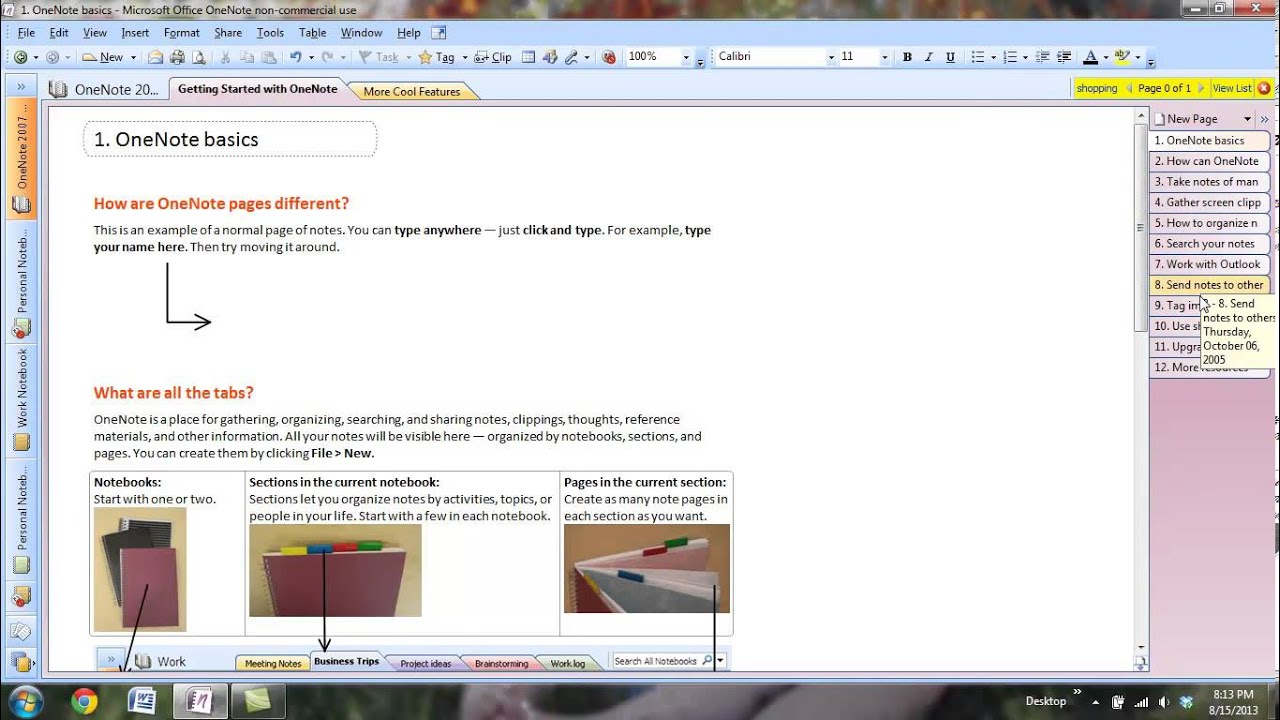Click the font color A icon
1280x720 pixels.
(x=1090, y=57)
